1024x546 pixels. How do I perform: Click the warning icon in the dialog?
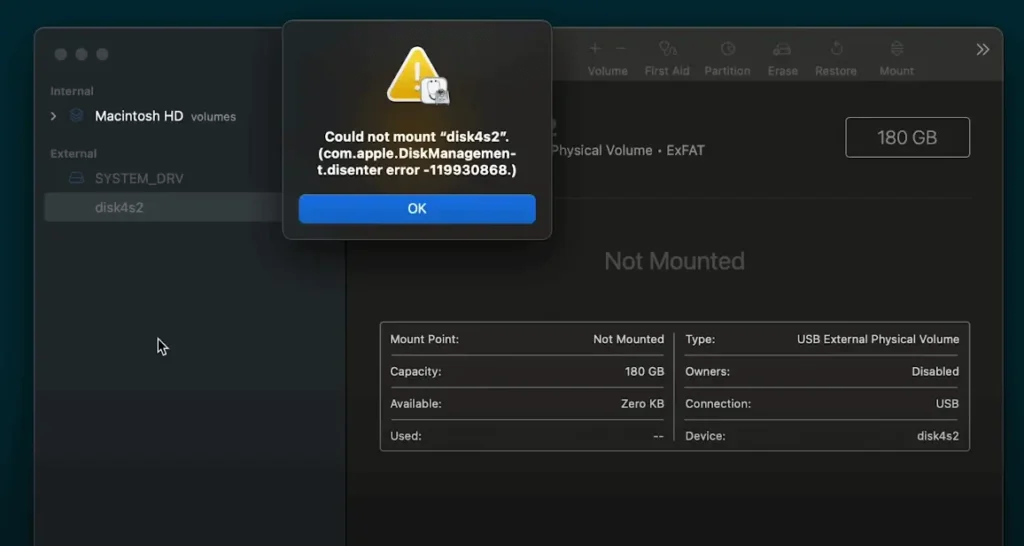417,76
